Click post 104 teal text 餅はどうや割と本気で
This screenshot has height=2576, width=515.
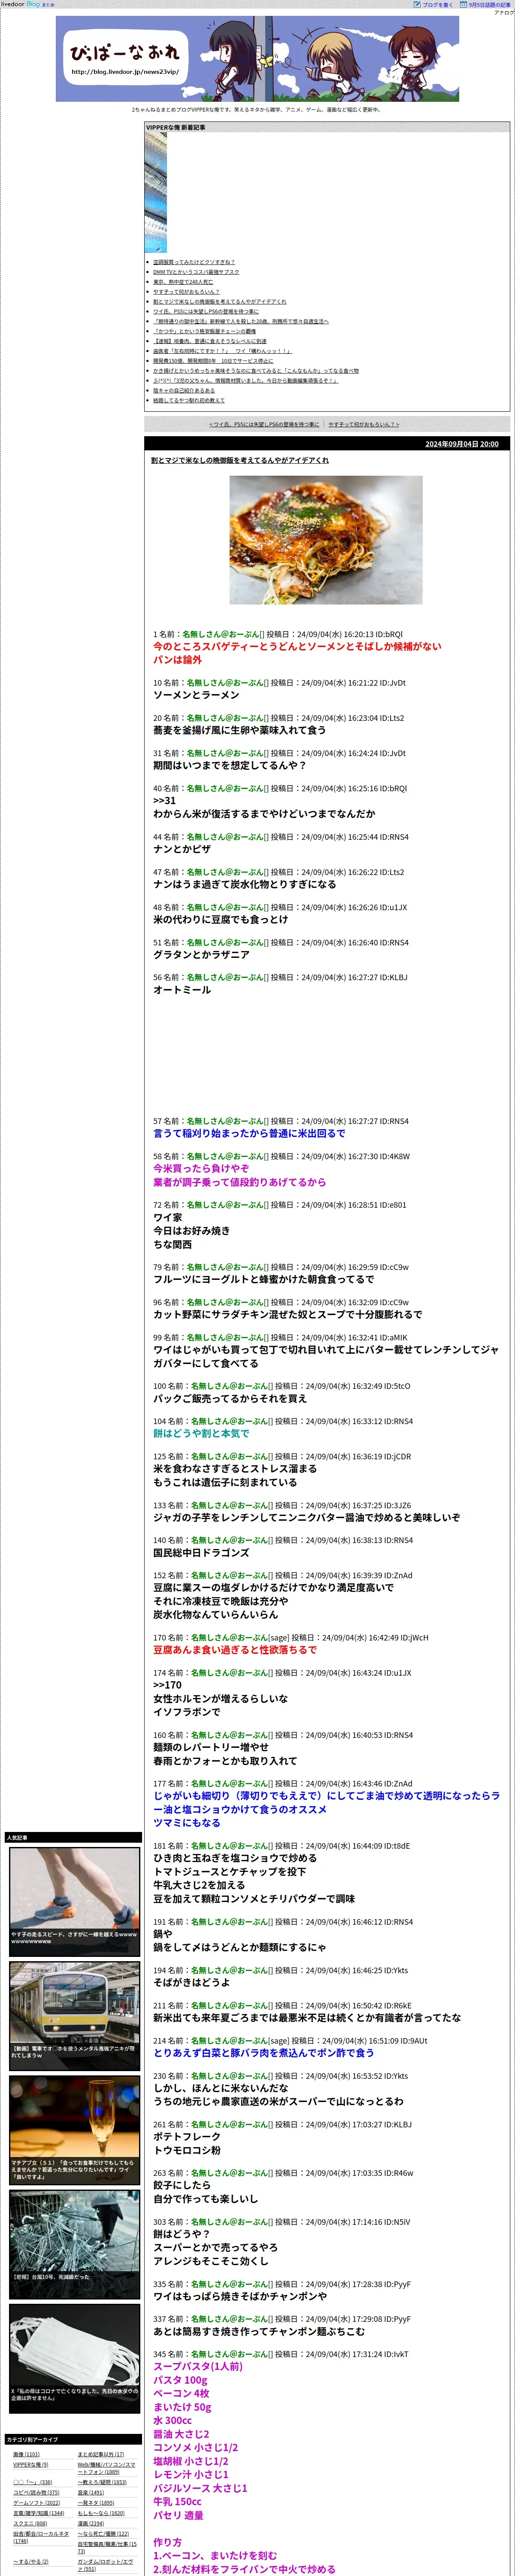(x=201, y=1434)
